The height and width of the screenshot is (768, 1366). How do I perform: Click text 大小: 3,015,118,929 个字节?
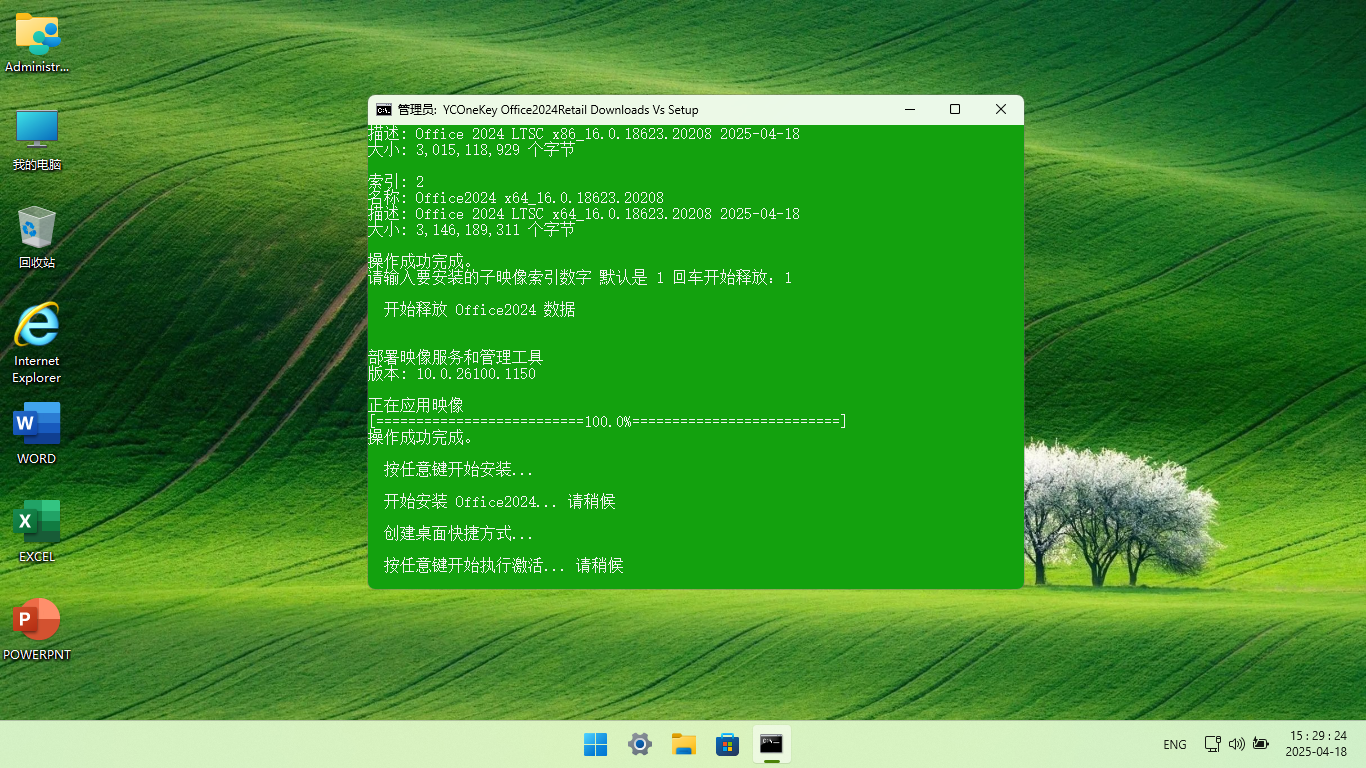[x=472, y=150]
